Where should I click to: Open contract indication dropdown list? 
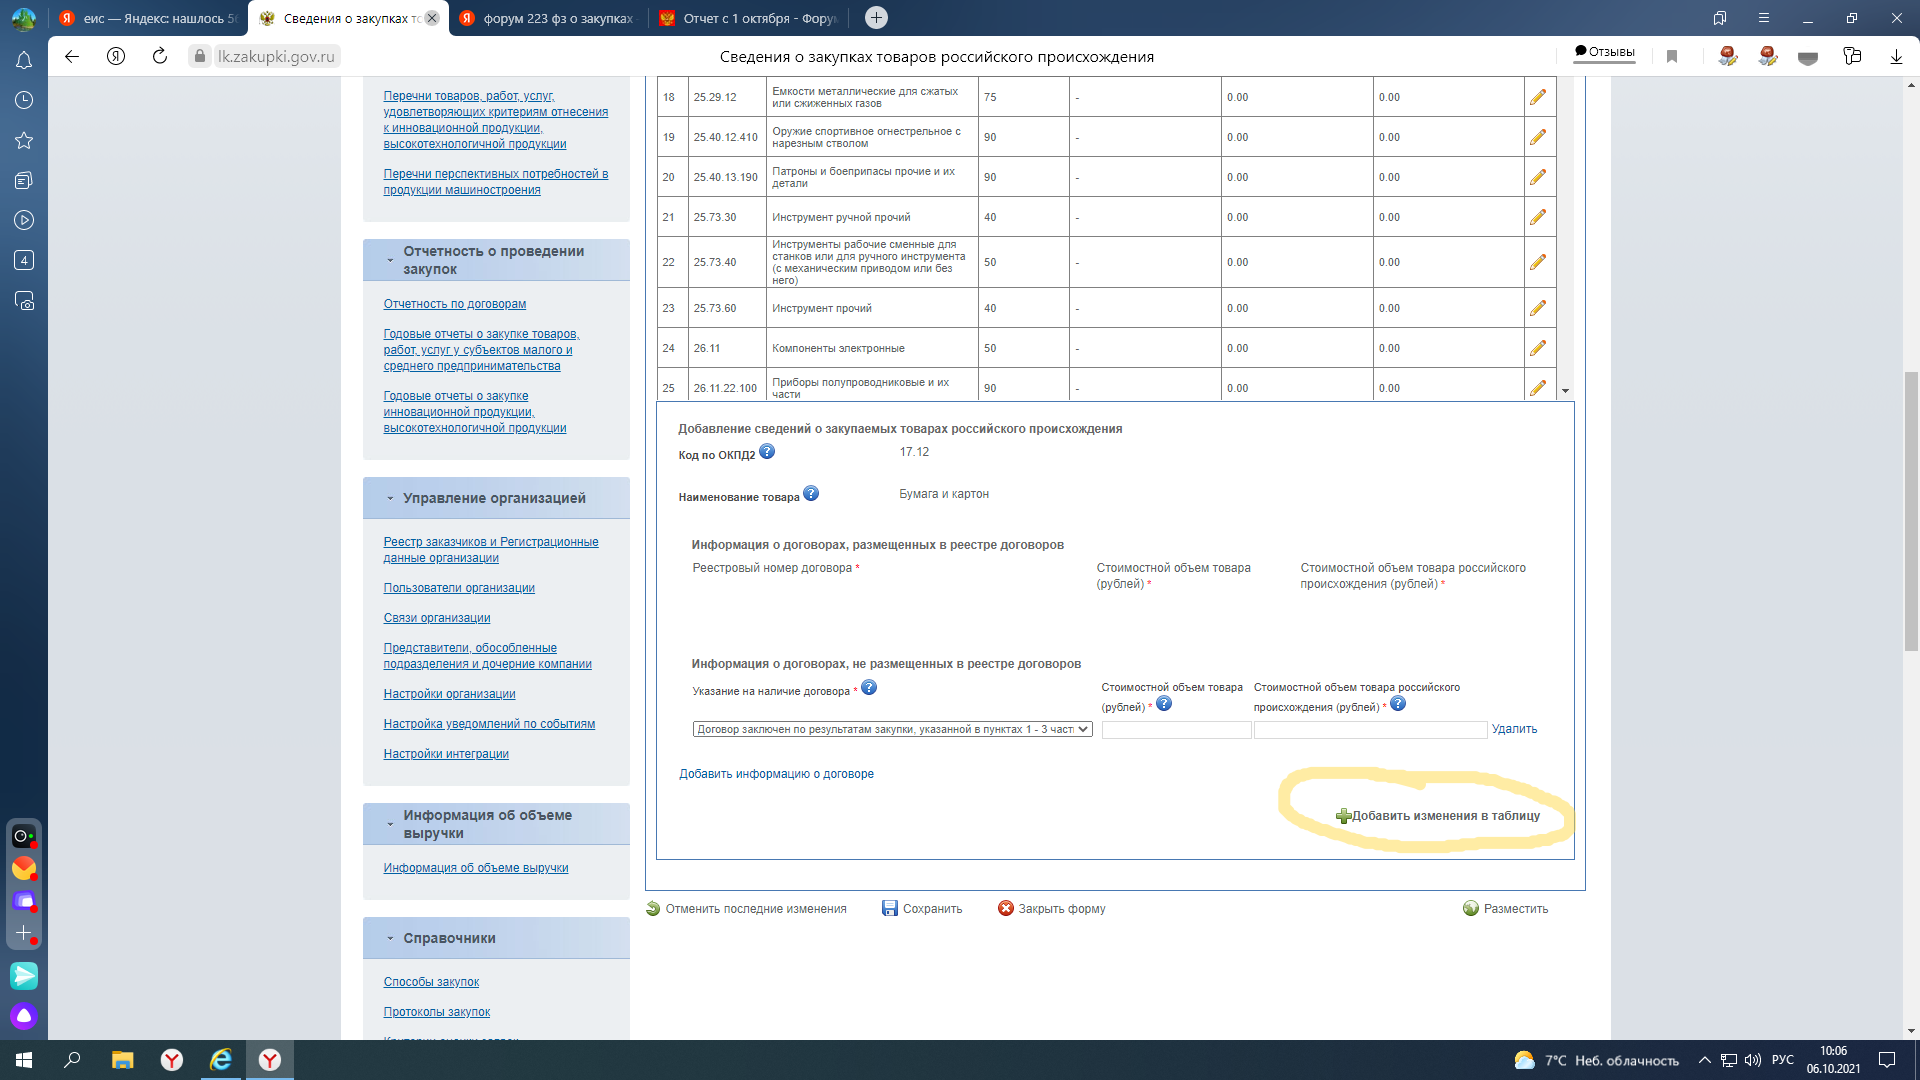(892, 730)
